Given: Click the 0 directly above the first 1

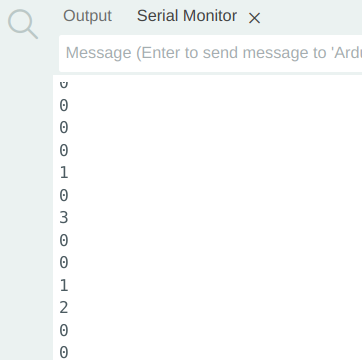Looking at the screenshot, I should [64, 150].
